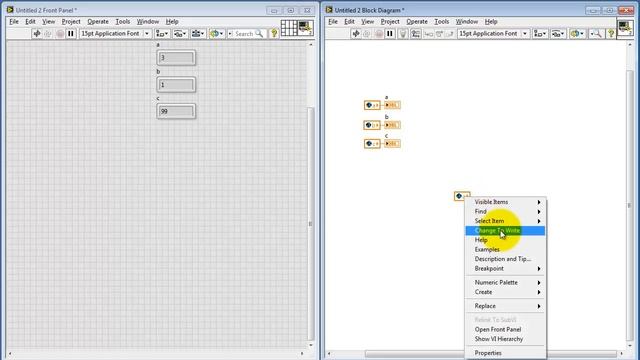Image resolution: width=640 pixels, height=360 pixels.
Task: Open Block Diagram 15pt Application Font dropdown
Action: pyautogui.click(x=493, y=33)
